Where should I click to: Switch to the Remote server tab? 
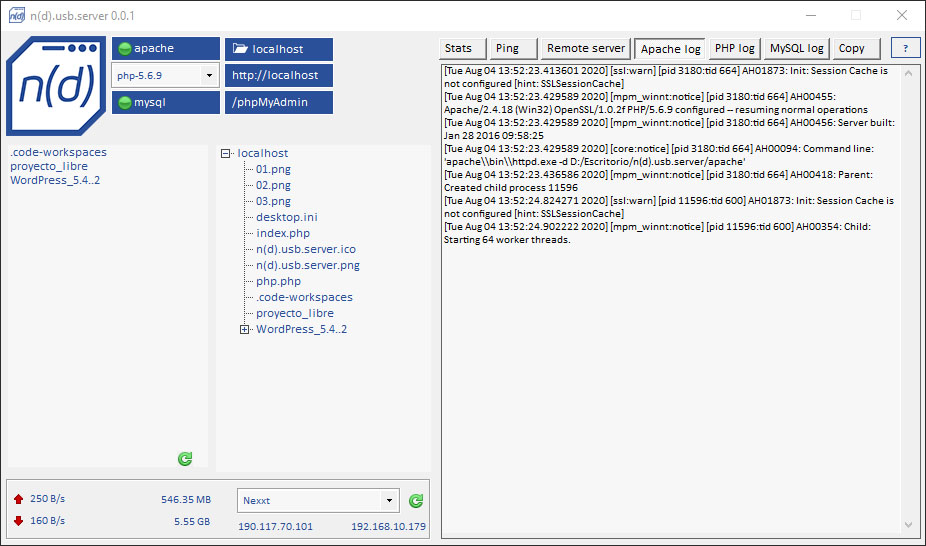[585, 48]
